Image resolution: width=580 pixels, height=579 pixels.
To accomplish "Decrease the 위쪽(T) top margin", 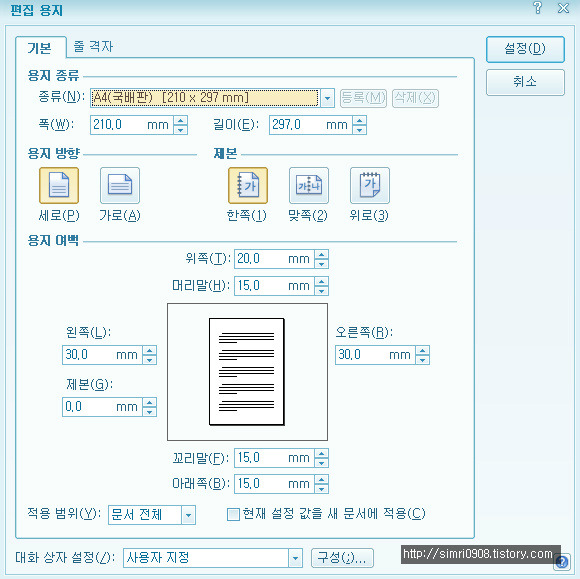I will coord(321,263).
